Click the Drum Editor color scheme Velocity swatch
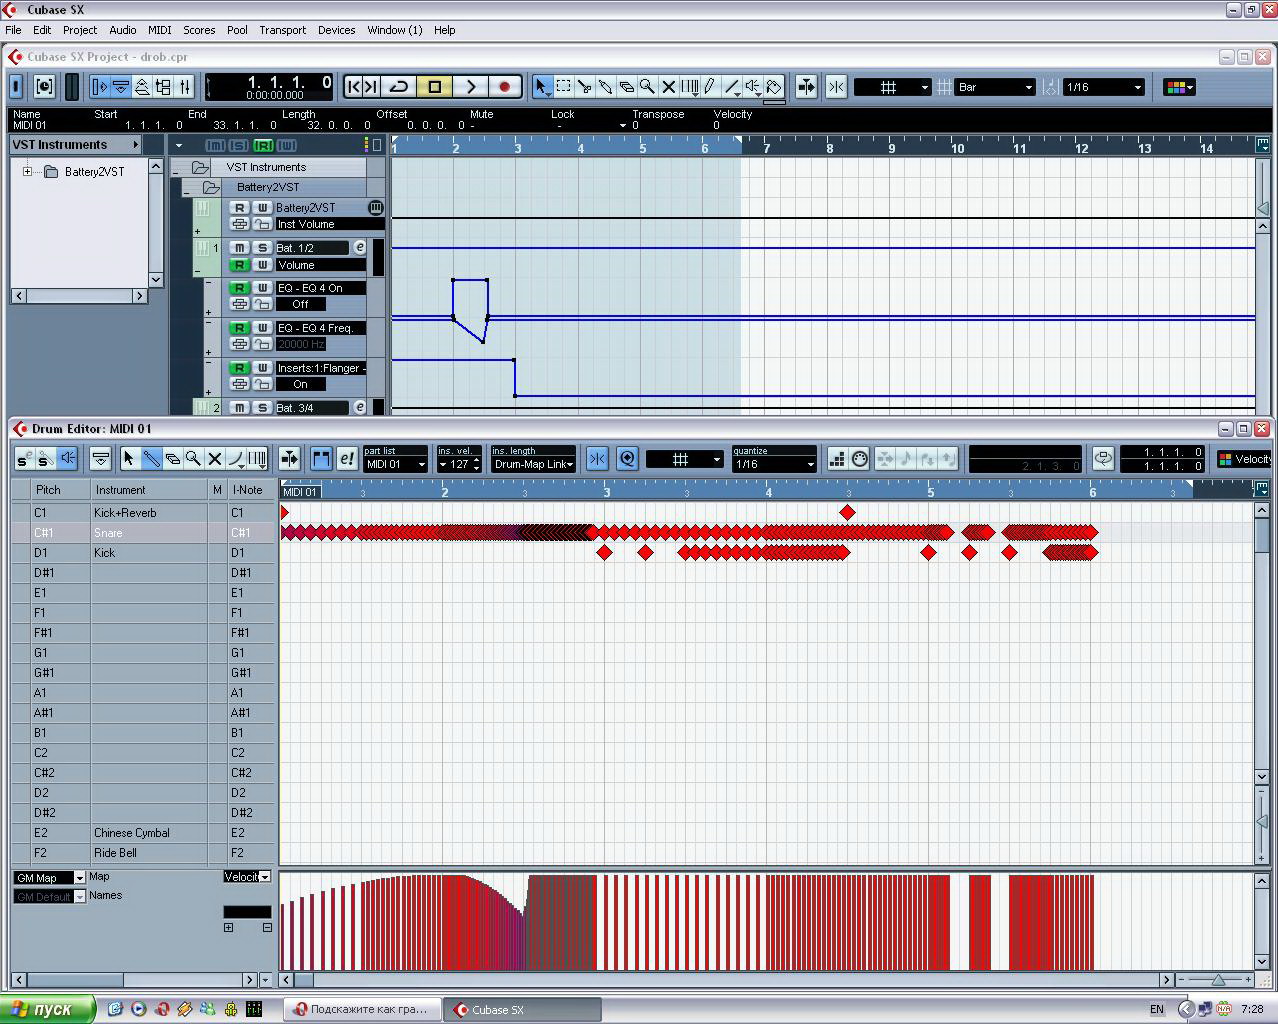This screenshot has width=1278, height=1024. (x=1224, y=459)
